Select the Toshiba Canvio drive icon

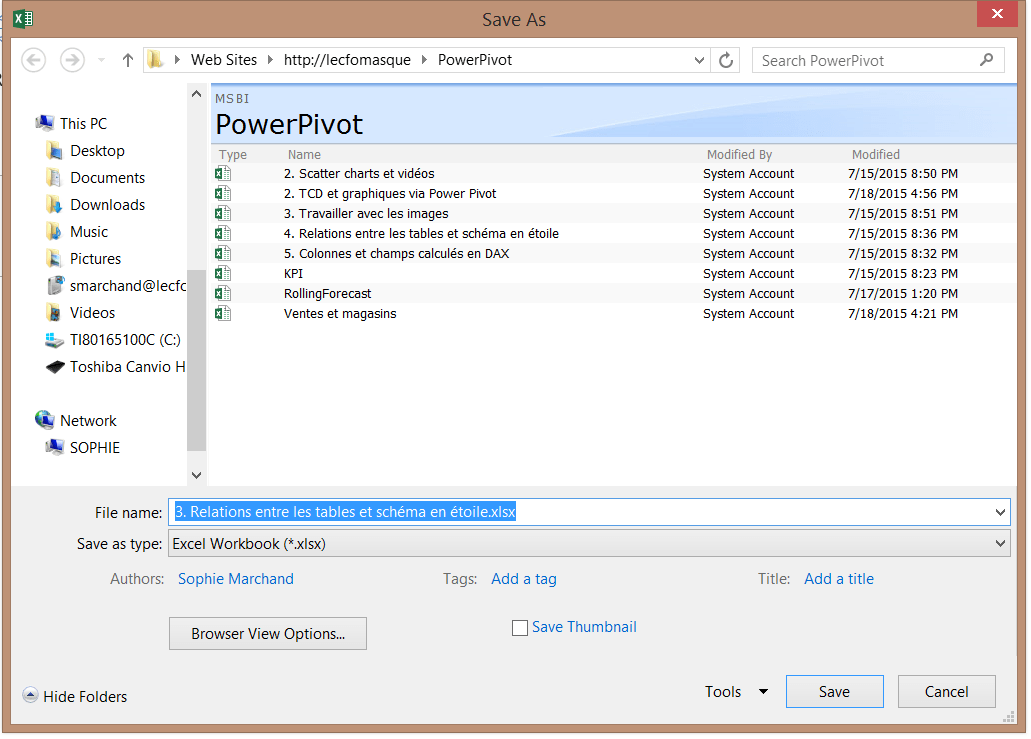[x=55, y=367]
